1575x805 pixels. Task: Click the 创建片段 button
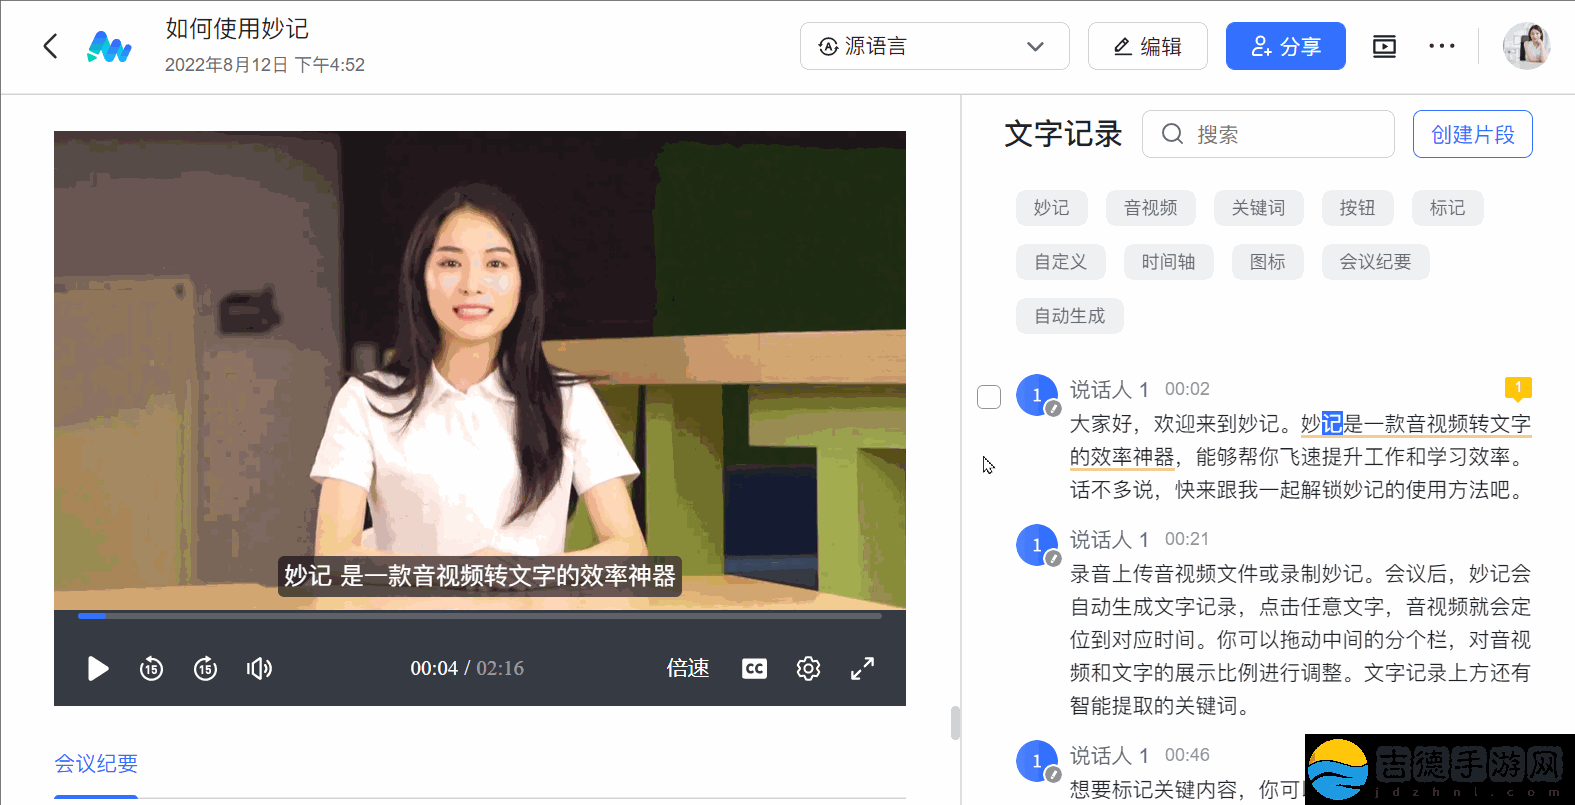(1472, 134)
